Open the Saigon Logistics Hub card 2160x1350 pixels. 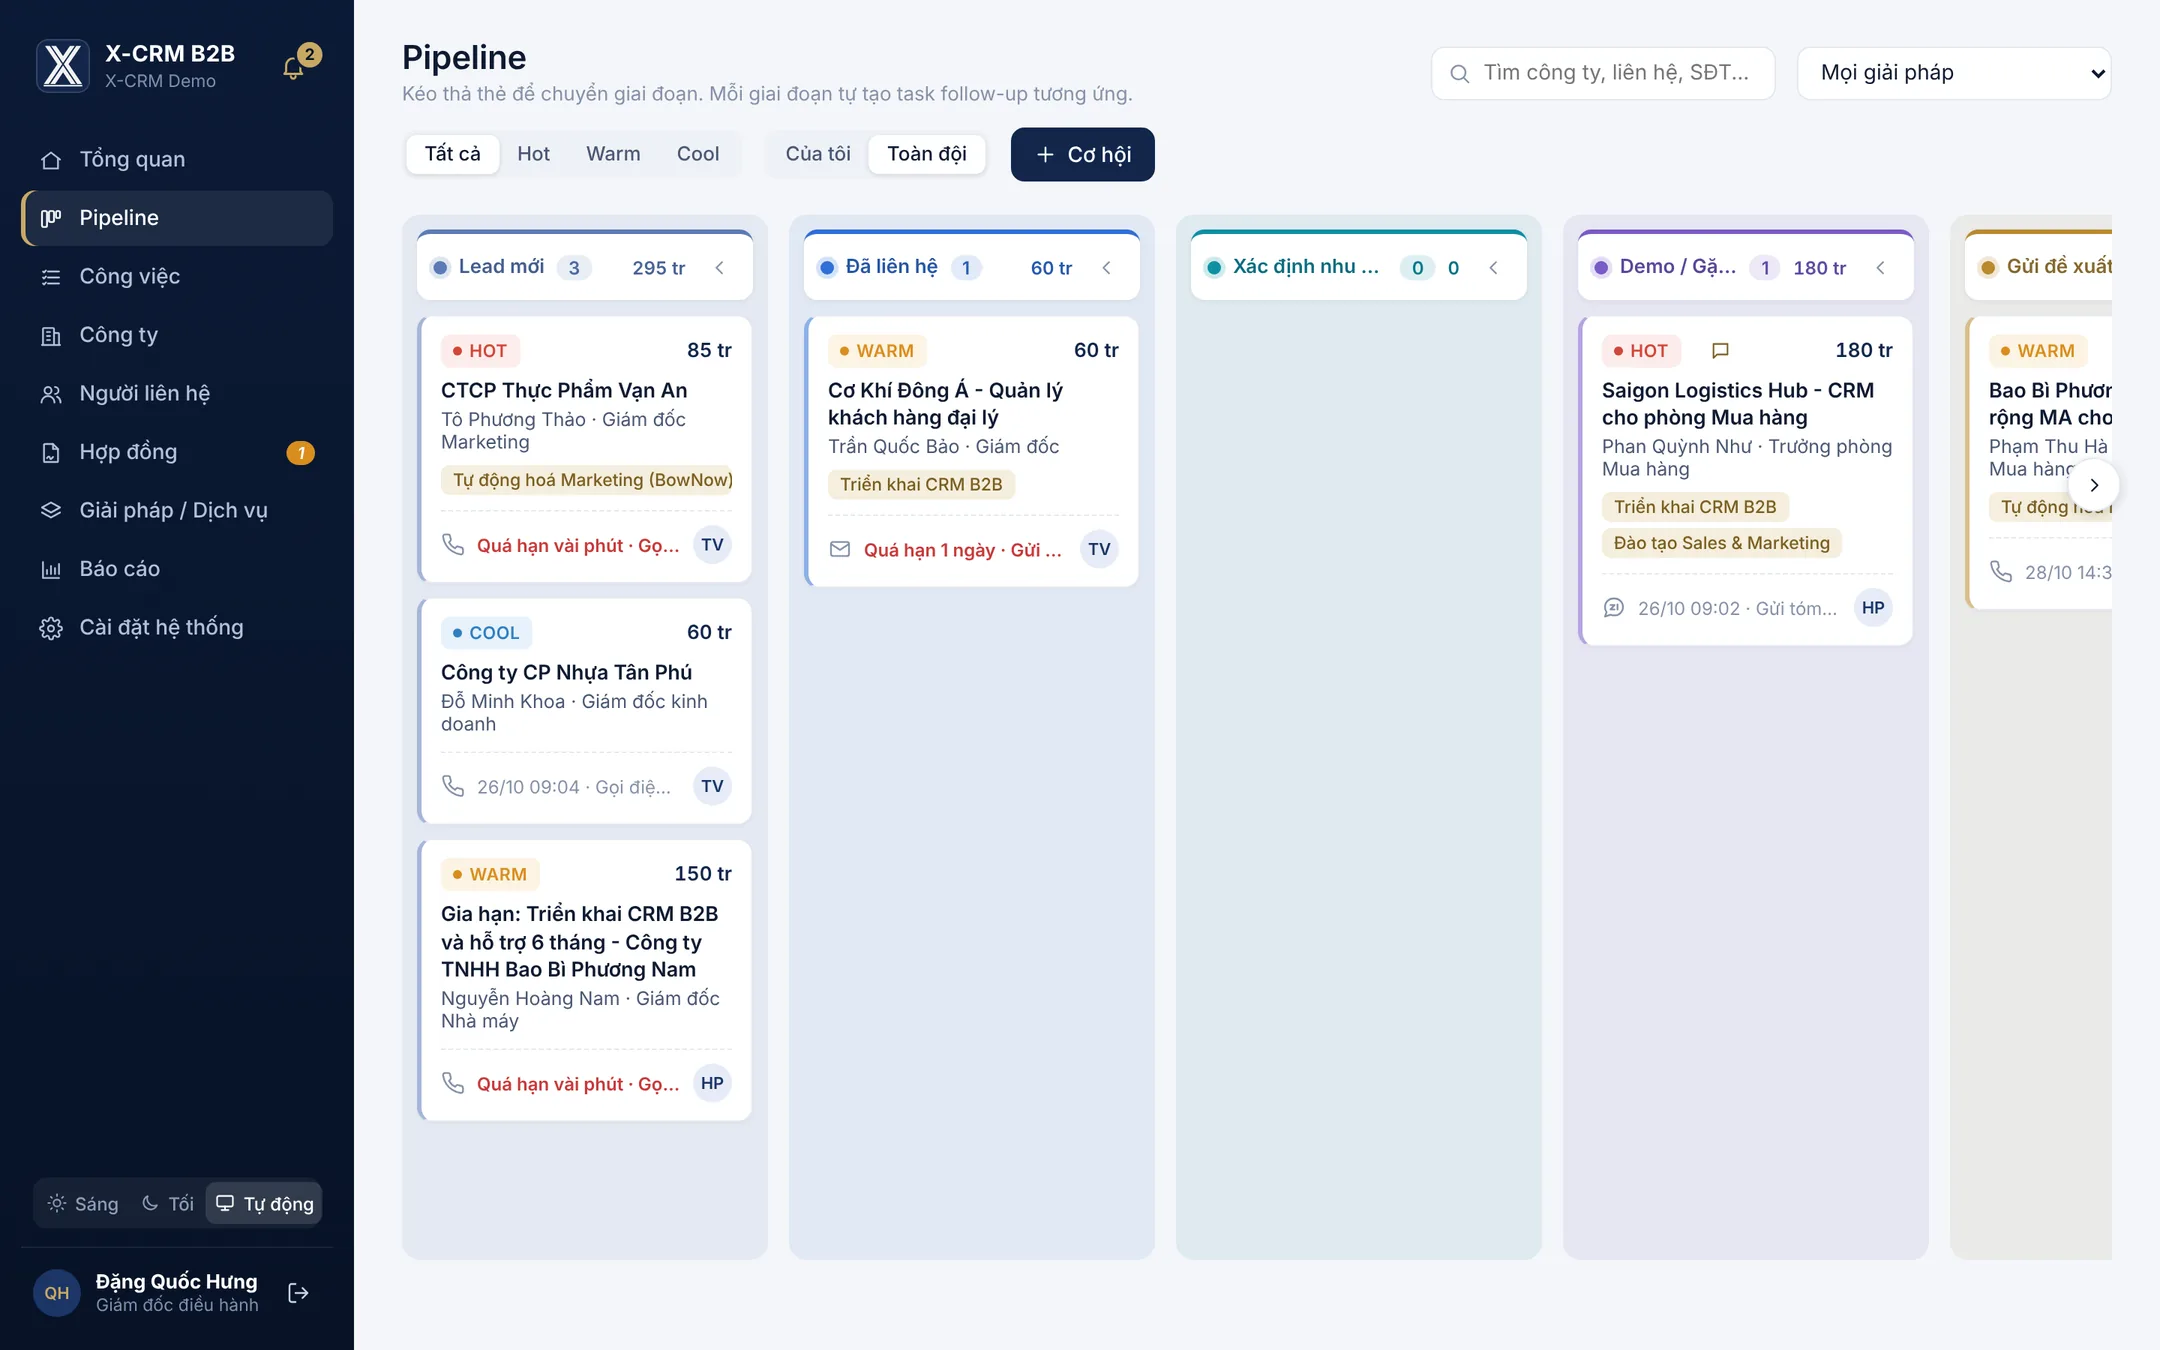click(1746, 481)
